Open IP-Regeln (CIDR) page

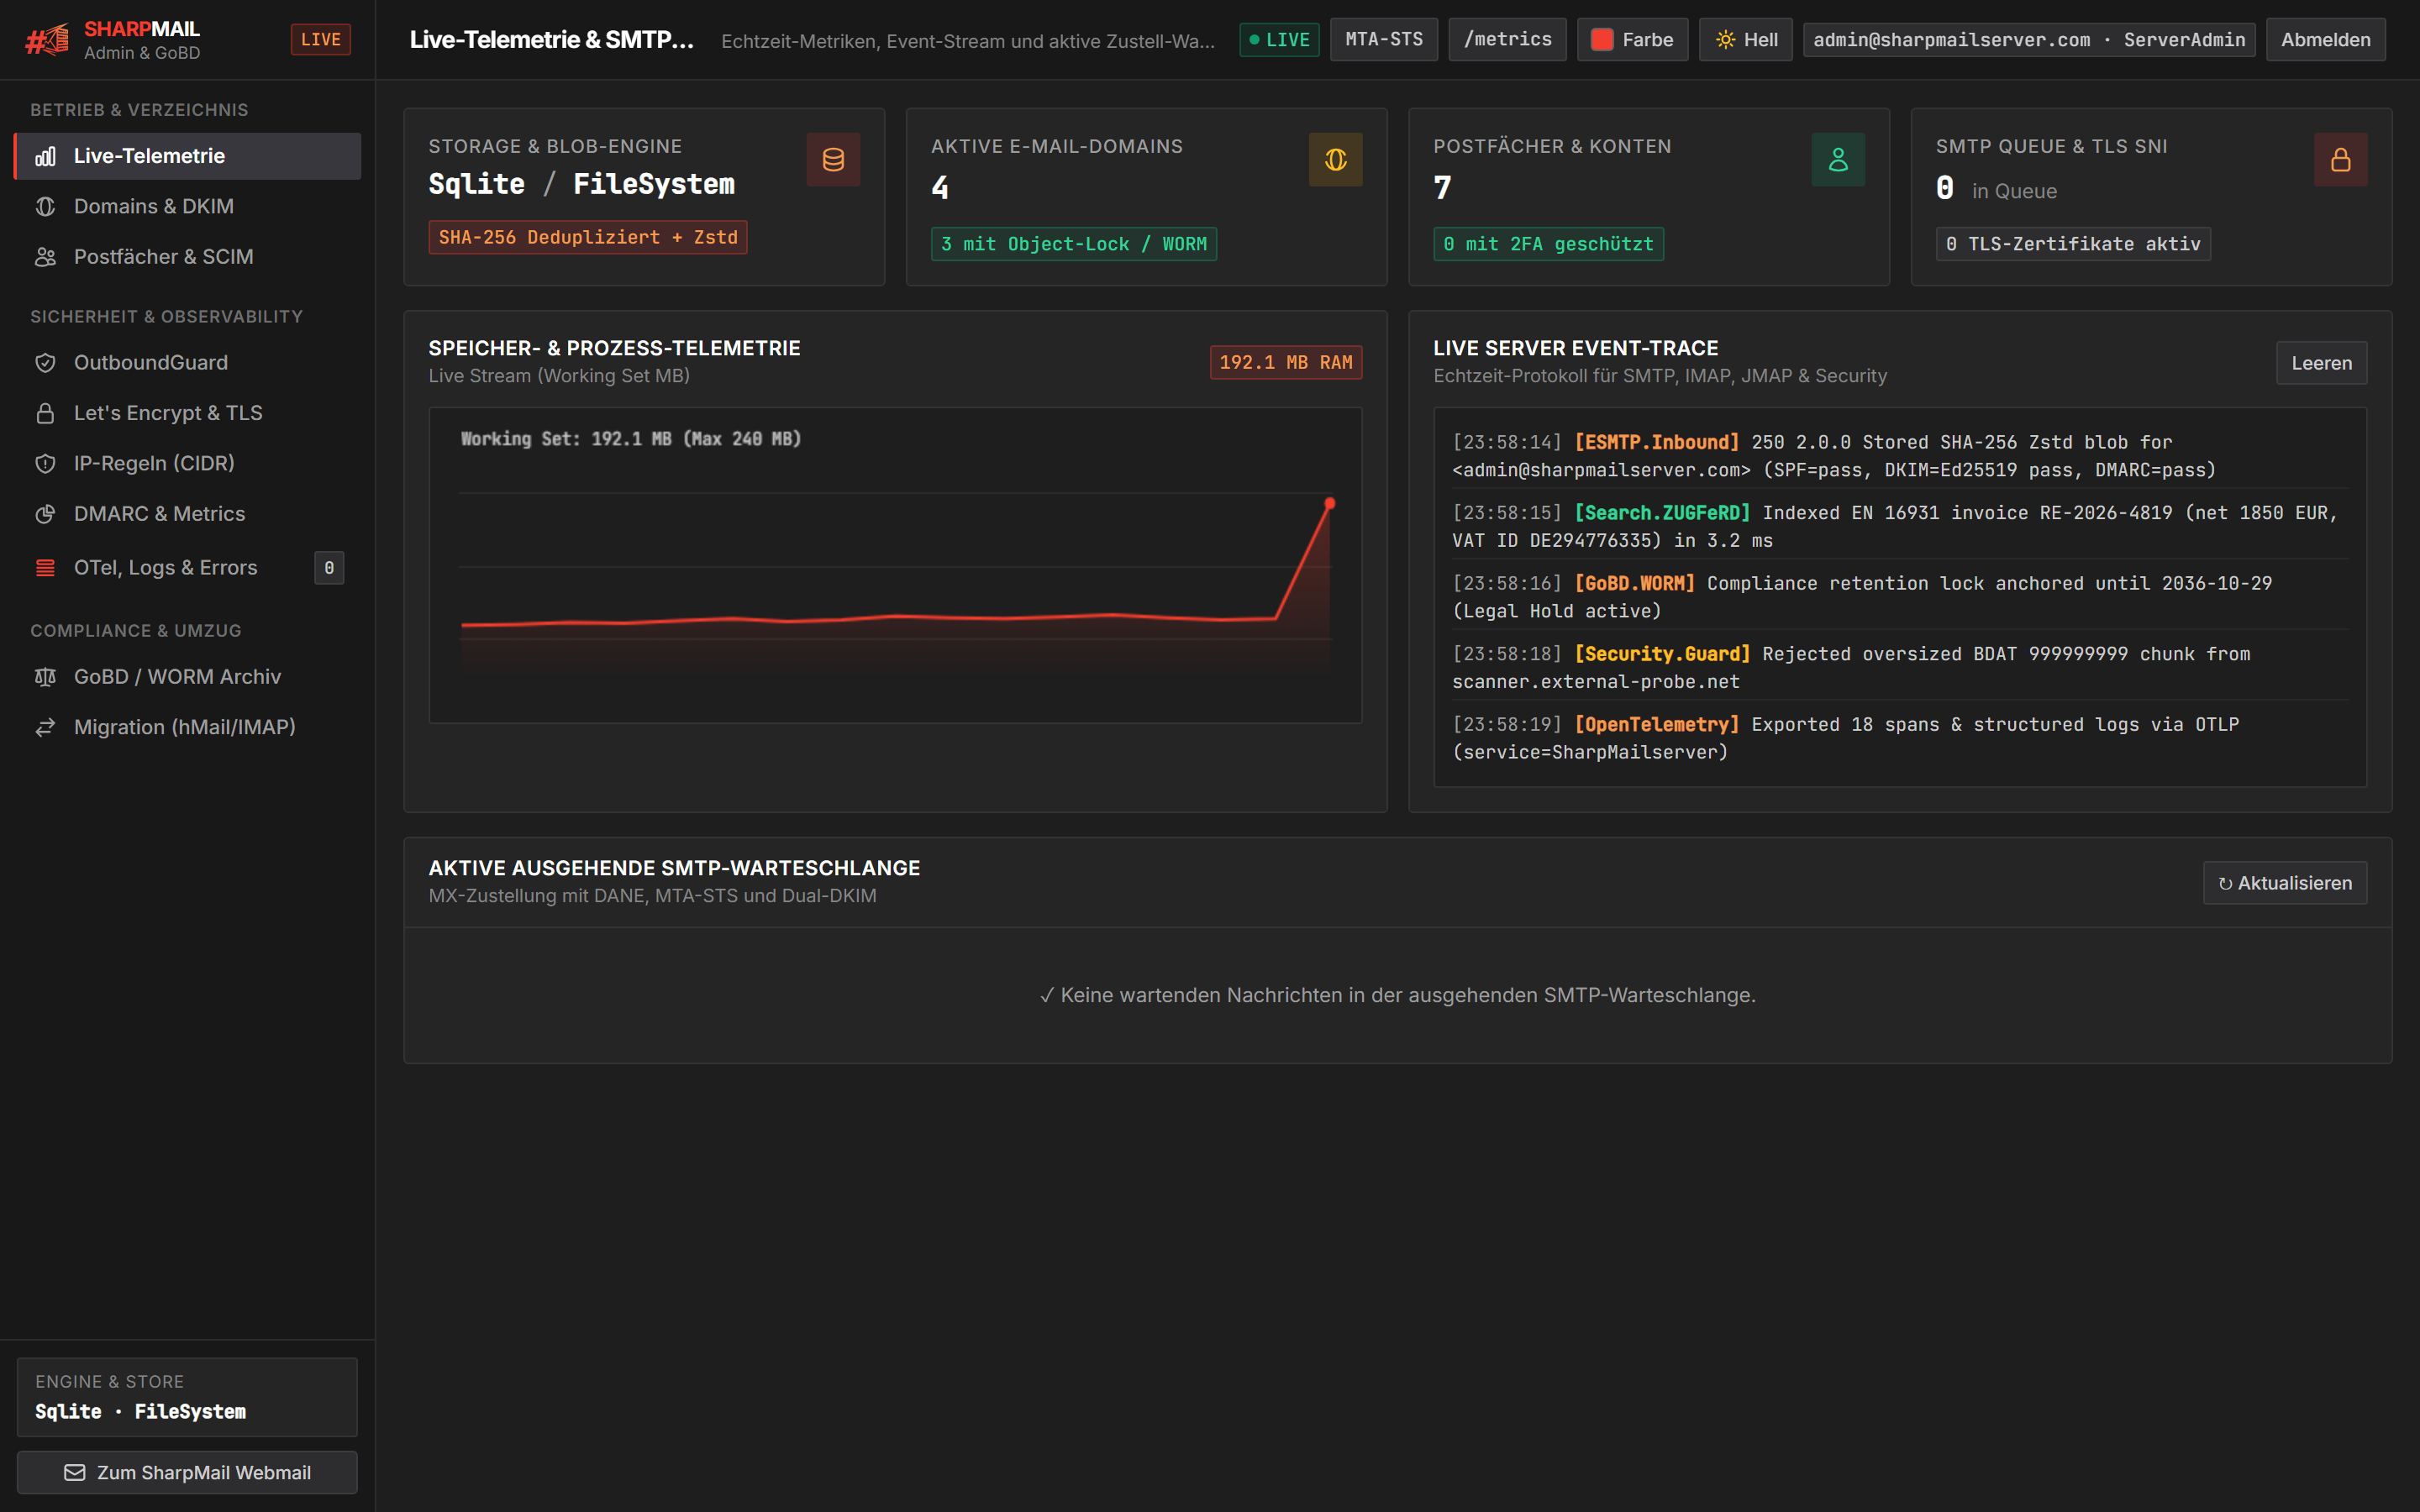tap(187, 463)
